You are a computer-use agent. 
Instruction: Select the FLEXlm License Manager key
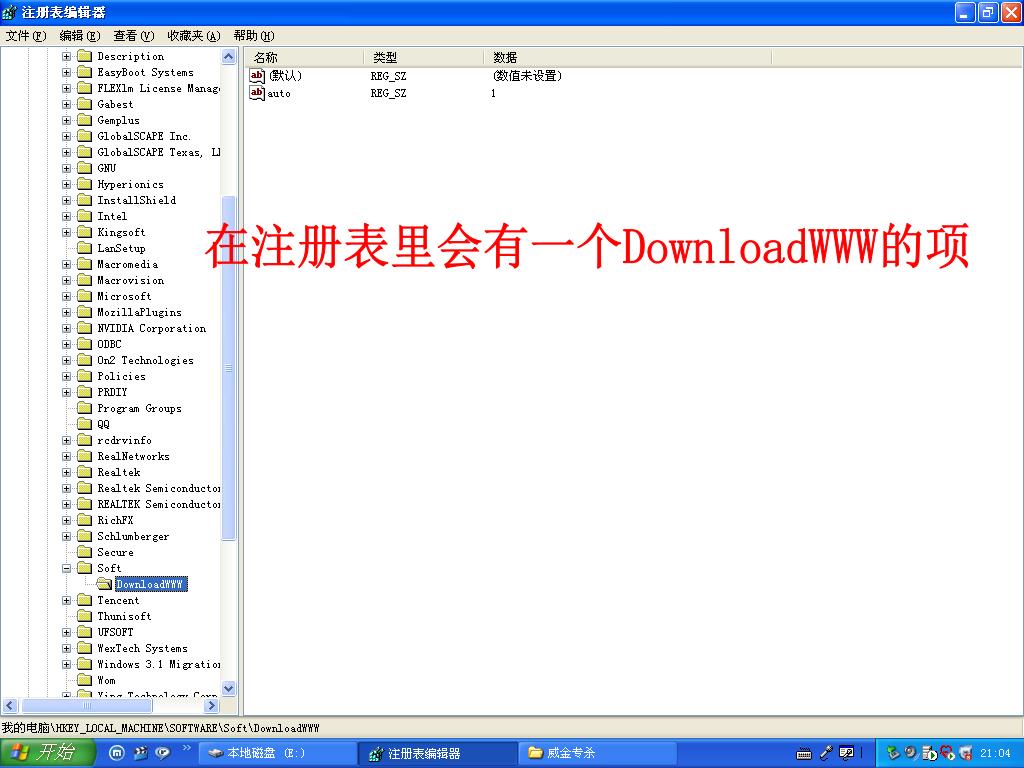point(159,88)
